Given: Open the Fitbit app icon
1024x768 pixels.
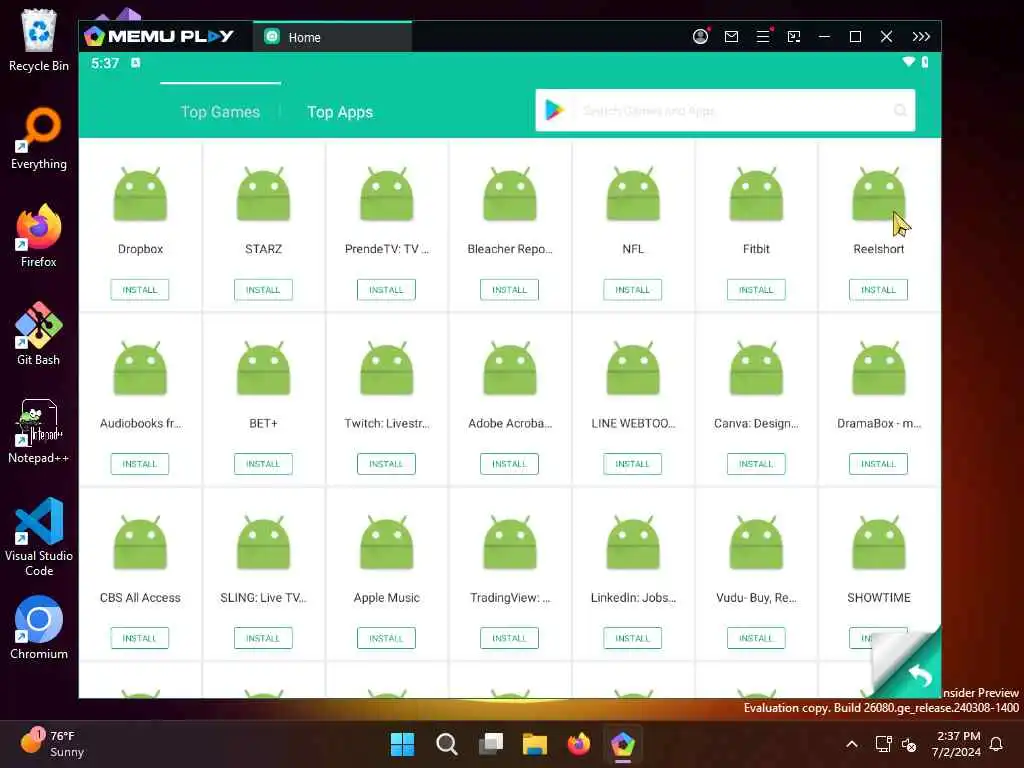Looking at the screenshot, I should pyautogui.click(x=756, y=194).
